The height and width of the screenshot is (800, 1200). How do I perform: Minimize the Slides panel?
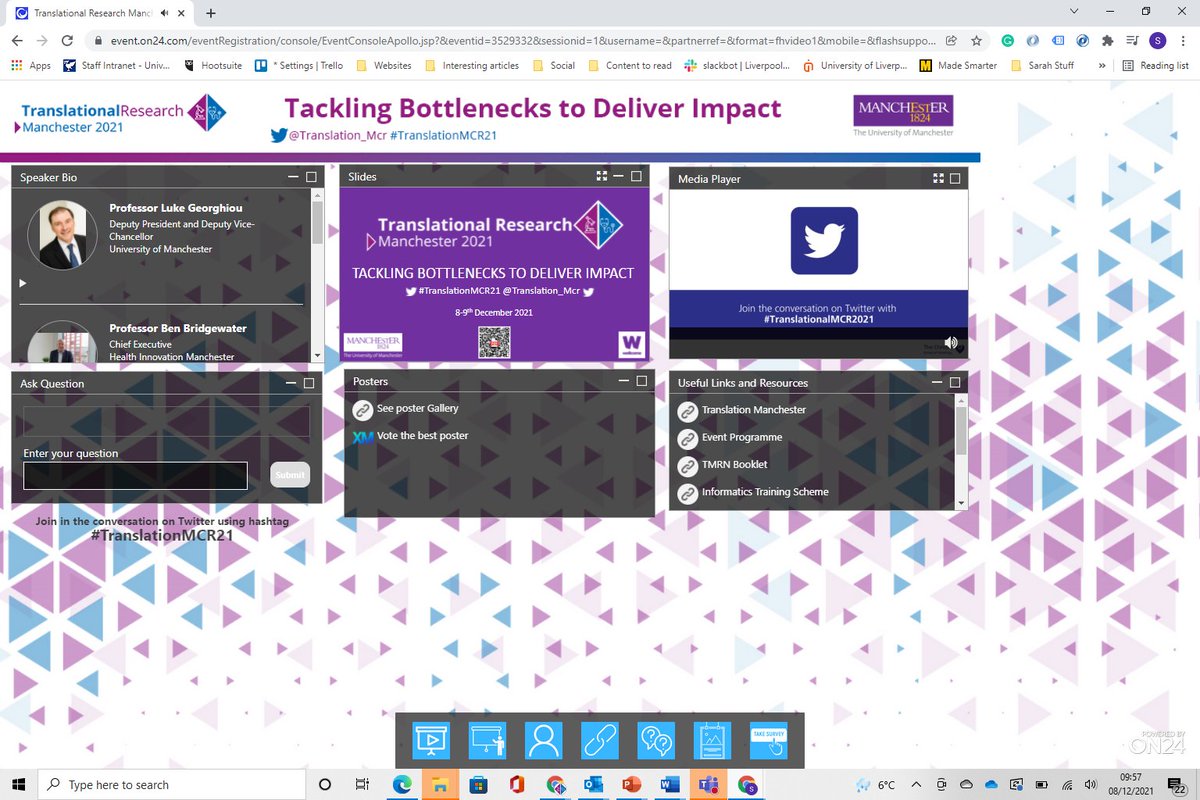click(x=620, y=176)
